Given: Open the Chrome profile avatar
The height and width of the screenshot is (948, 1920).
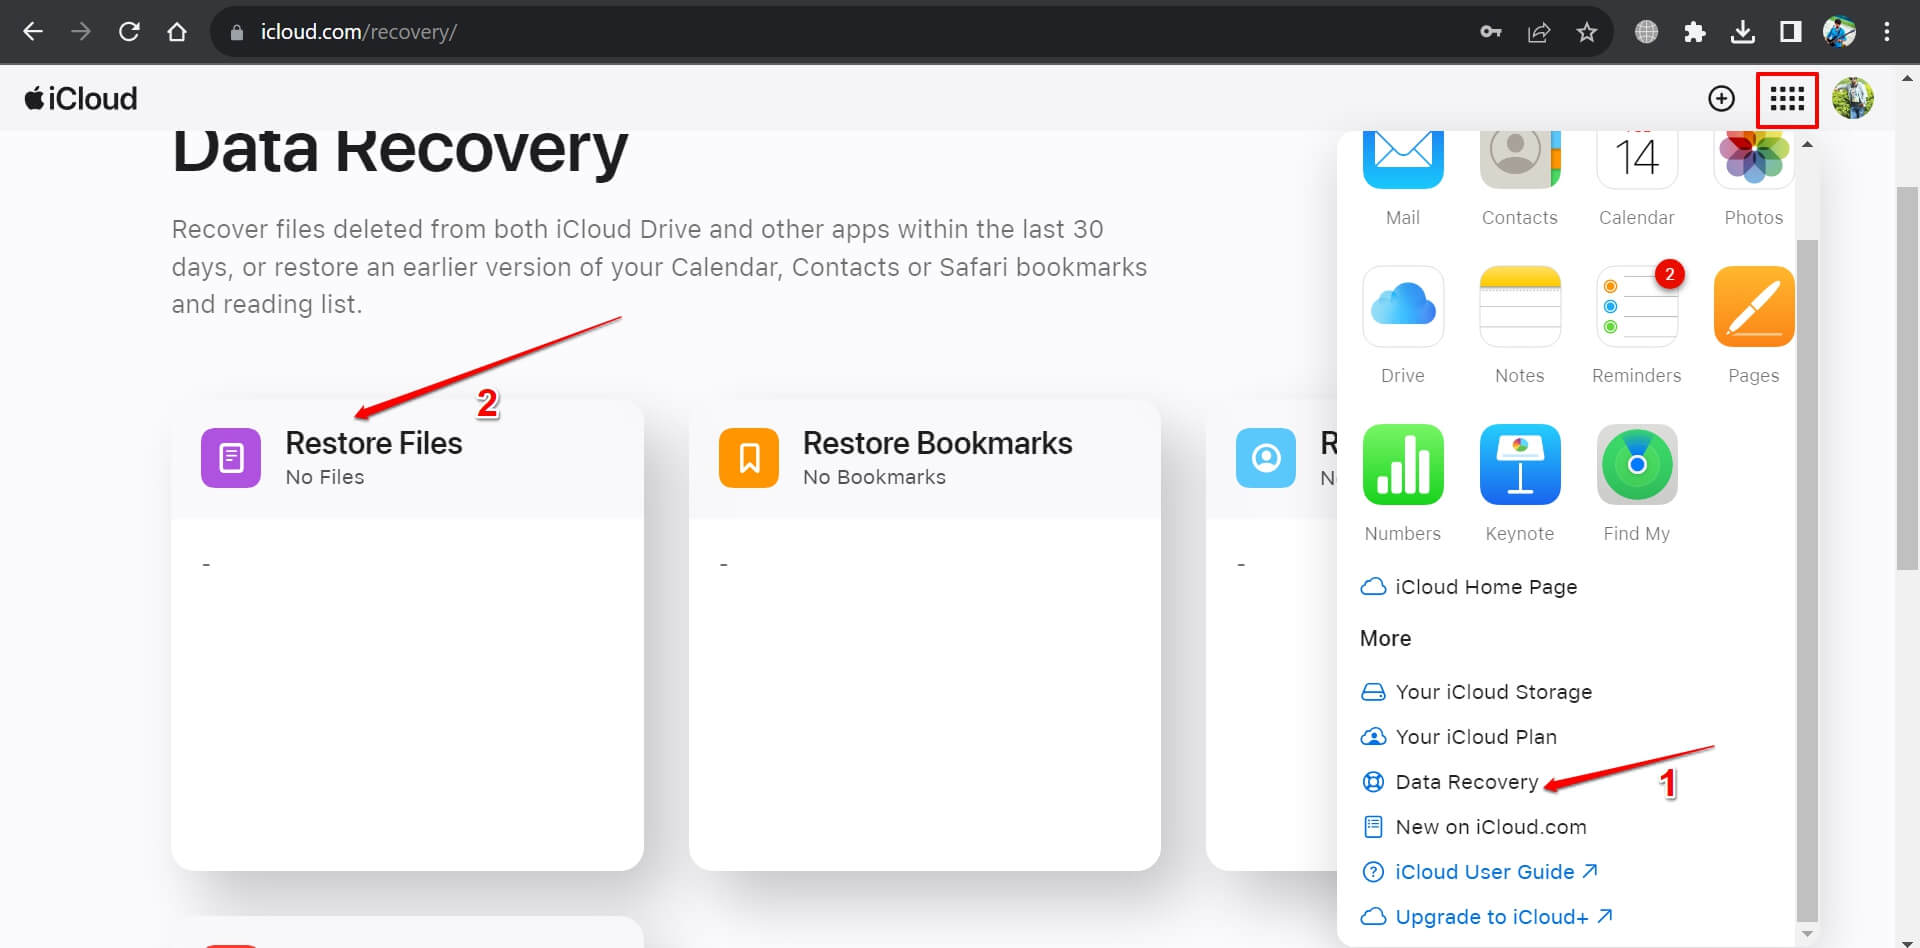Looking at the screenshot, I should (x=1839, y=32).
